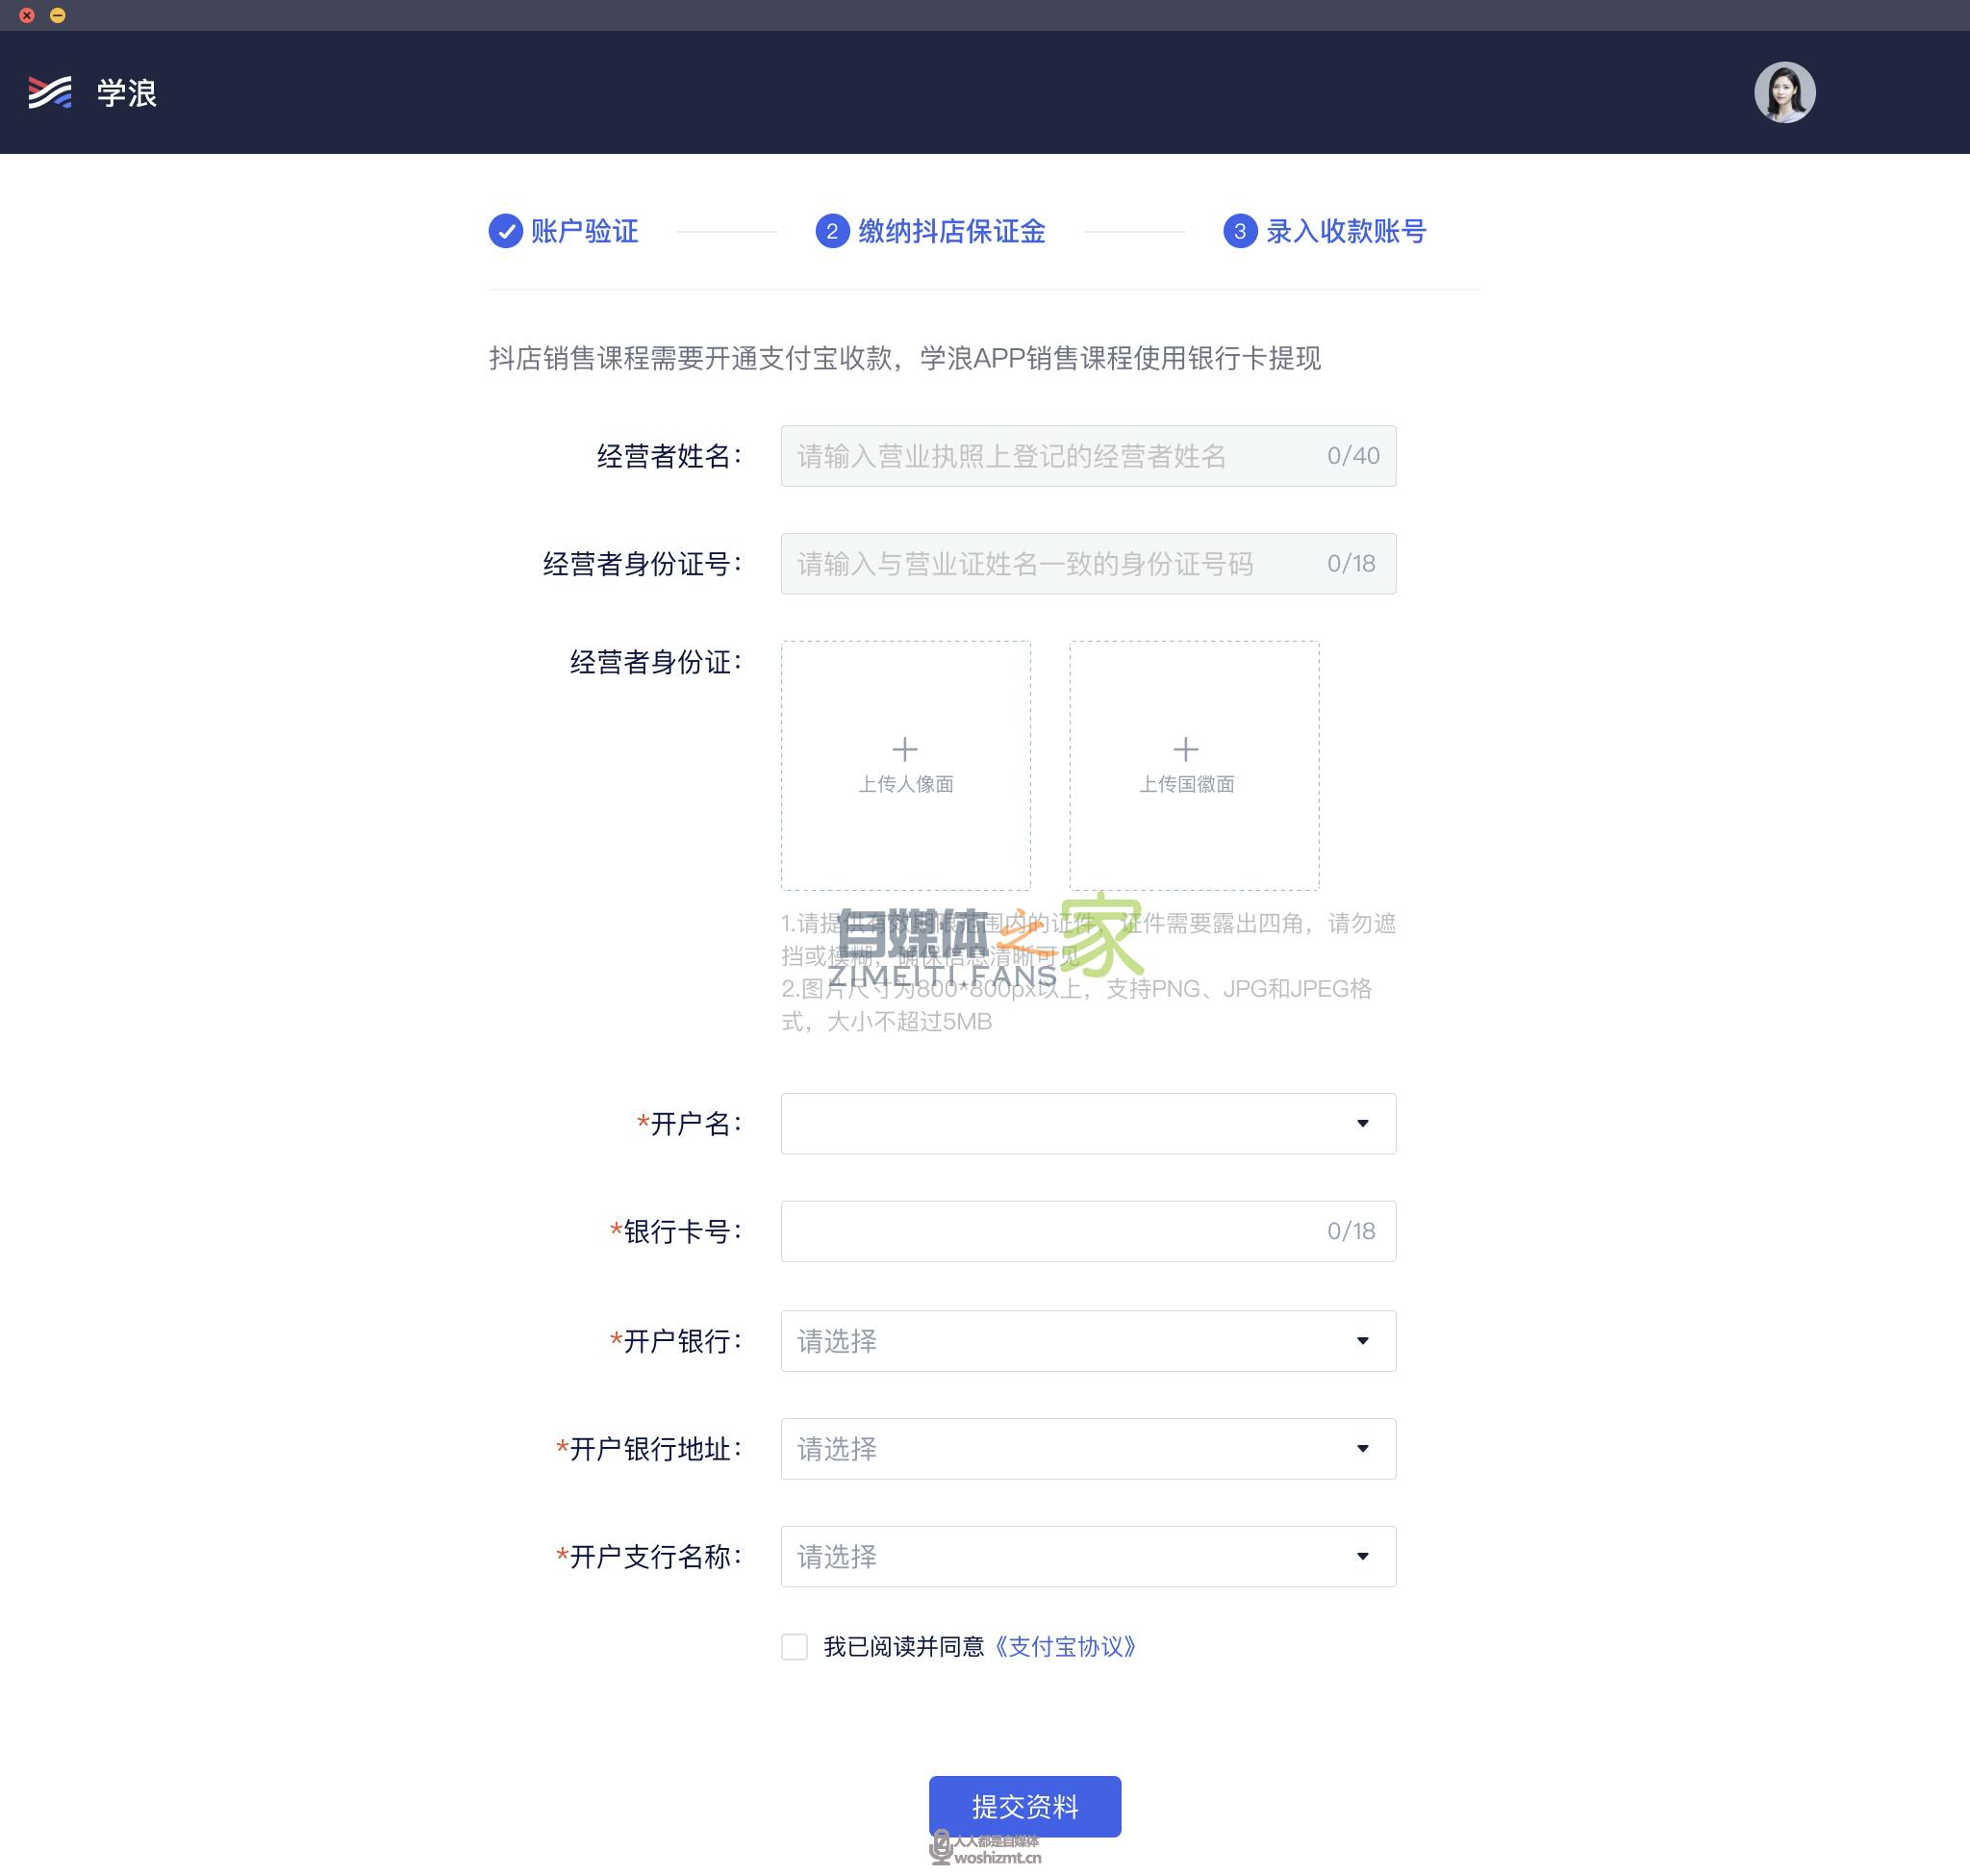The width and height of the screenshot is (1970, 1876).
Task: Click the plus icon to upload 人像面
Action: (904, 749)
